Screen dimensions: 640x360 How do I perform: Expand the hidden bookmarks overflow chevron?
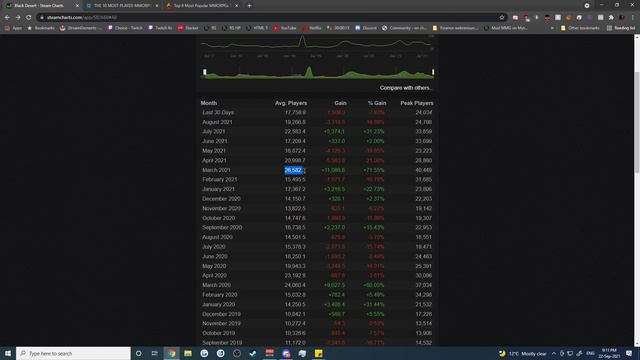pyautogui.click(x=552, y=28)
